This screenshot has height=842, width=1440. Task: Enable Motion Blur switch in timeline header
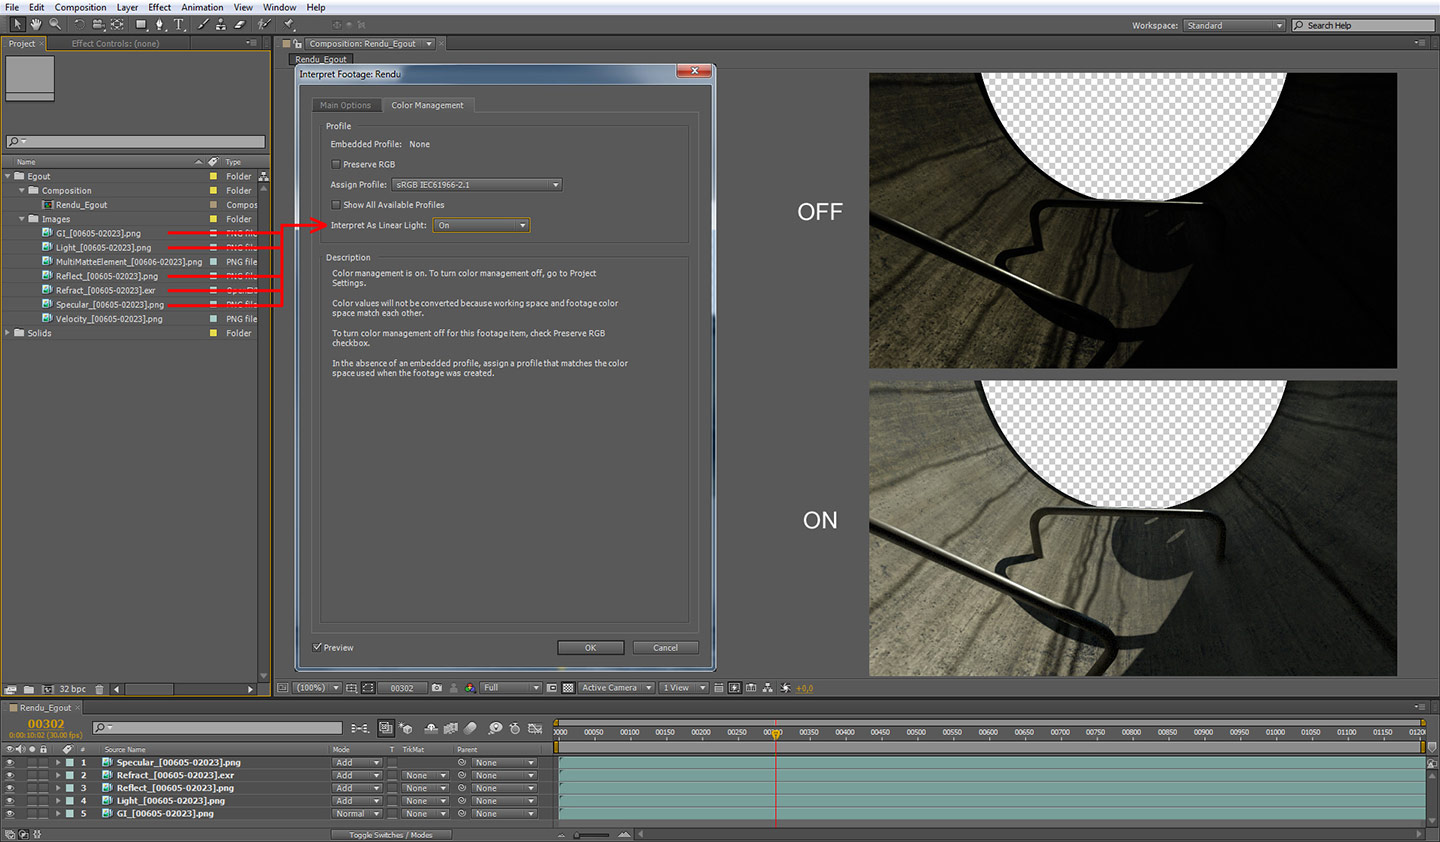click(470, 728)
